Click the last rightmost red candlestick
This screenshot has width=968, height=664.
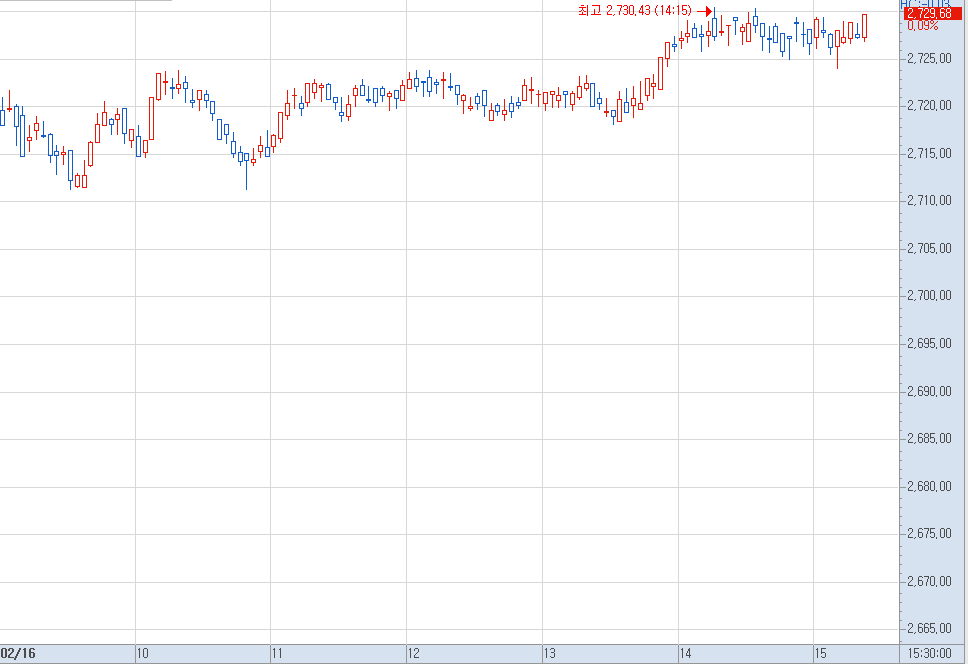pyautogui.click(x=865, y=27)
